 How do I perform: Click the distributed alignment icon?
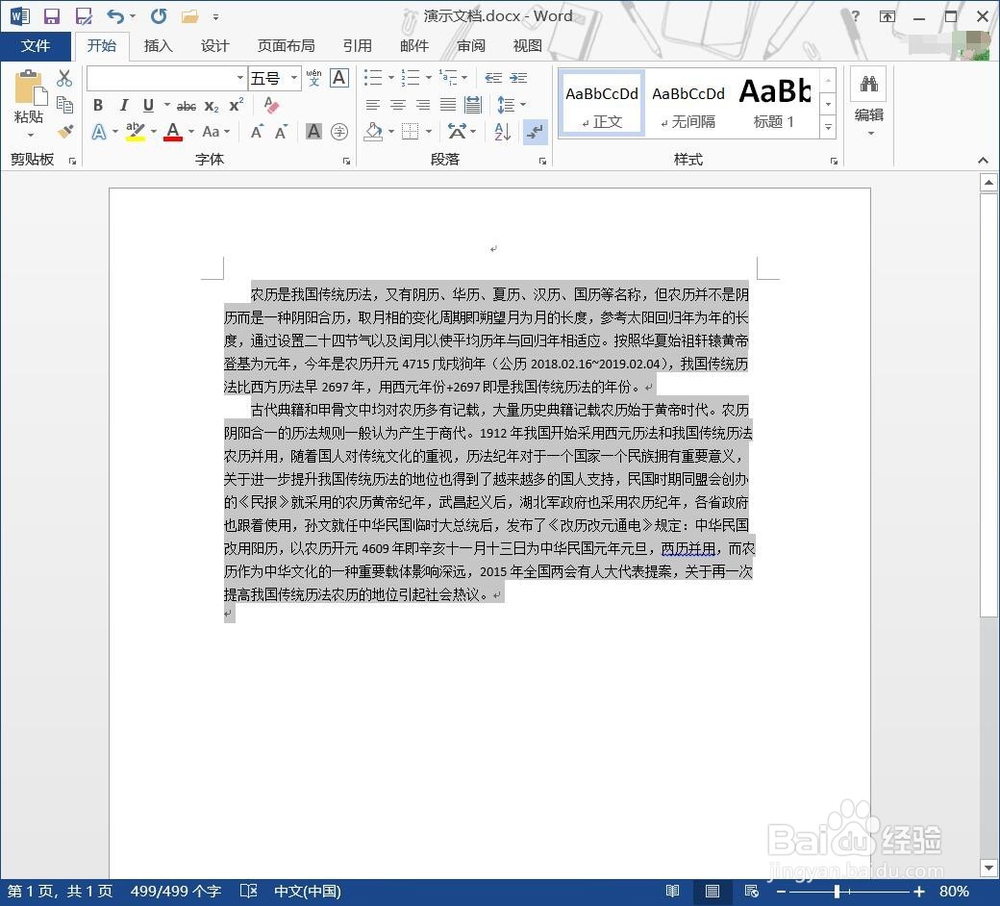point(473,105)
